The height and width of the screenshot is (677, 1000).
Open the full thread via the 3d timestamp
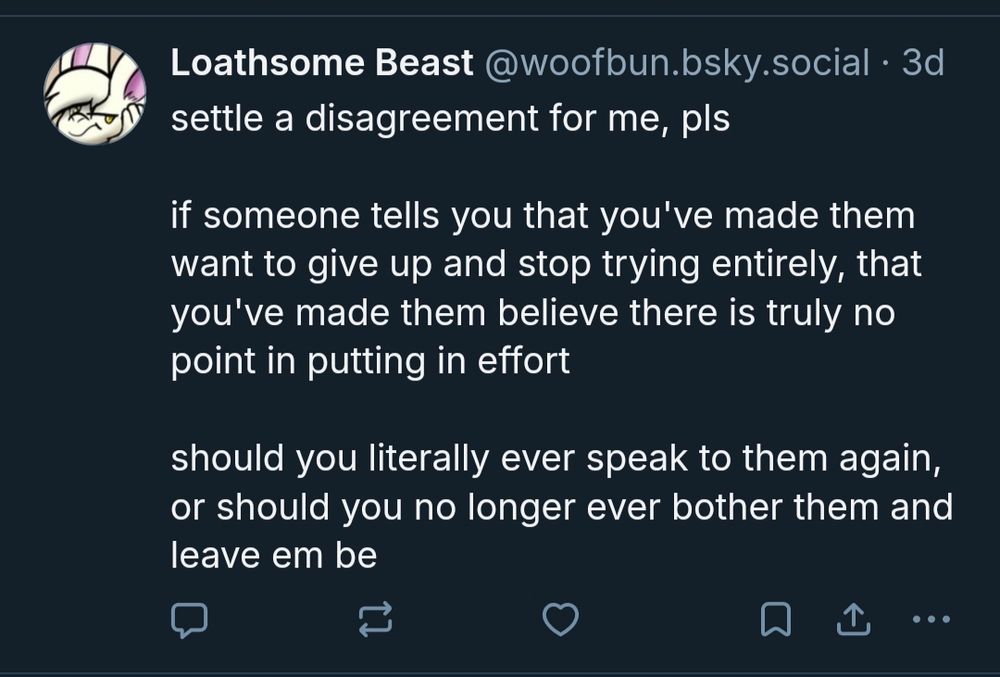click(933, 62)
